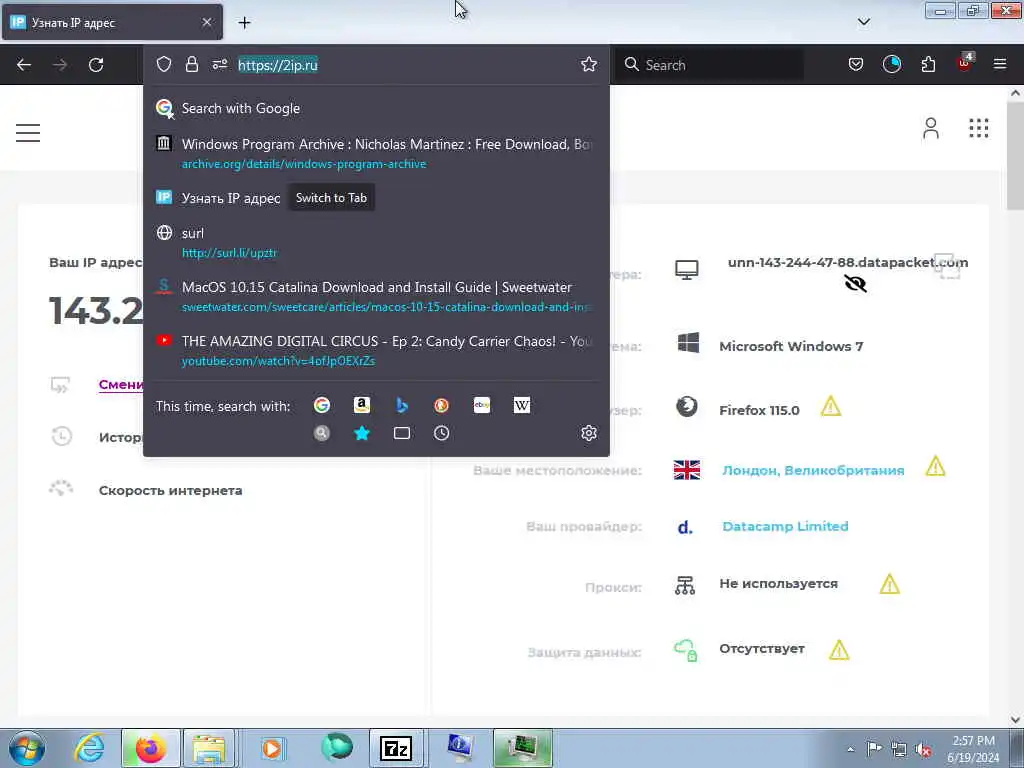Open Скорость интернета link
This screenshot has width=1024, height=768.
(170, 490)
